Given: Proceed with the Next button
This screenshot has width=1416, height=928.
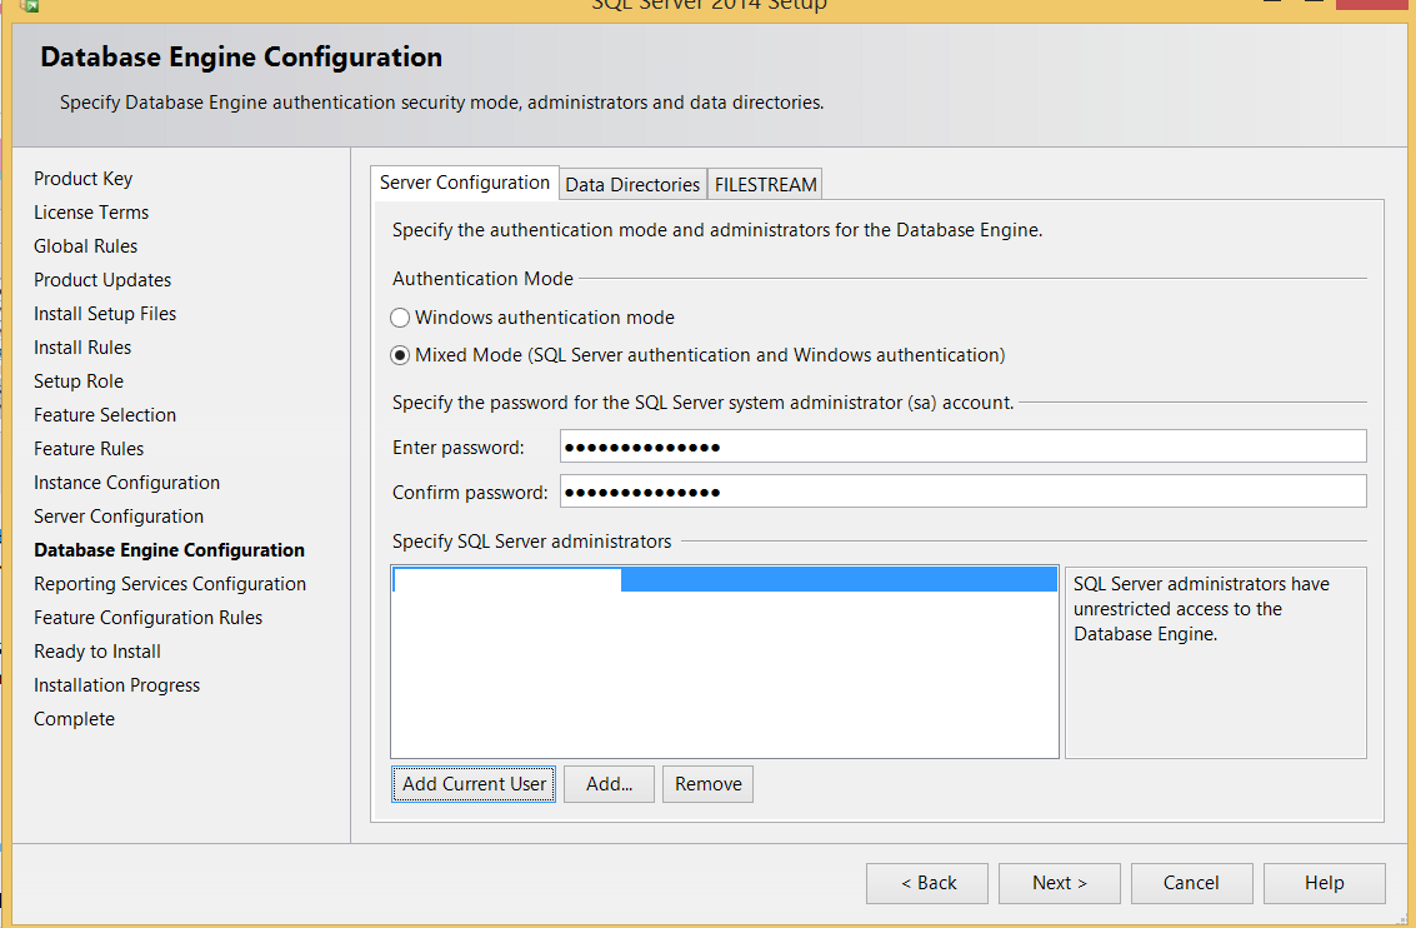Looking at the screenshot, I should [x=1059, y=884].
